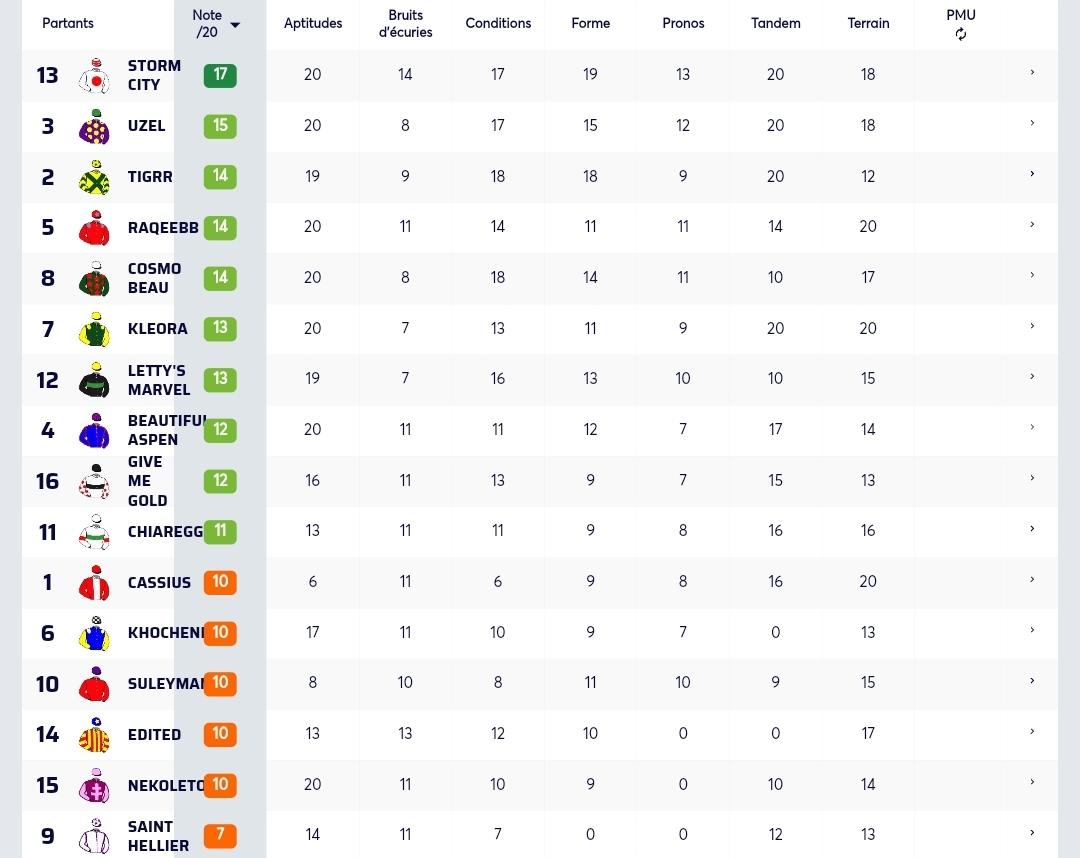The image size is (1080, 858).
Task: Click Cassius's orange 10 score badge
Action: 220,582
